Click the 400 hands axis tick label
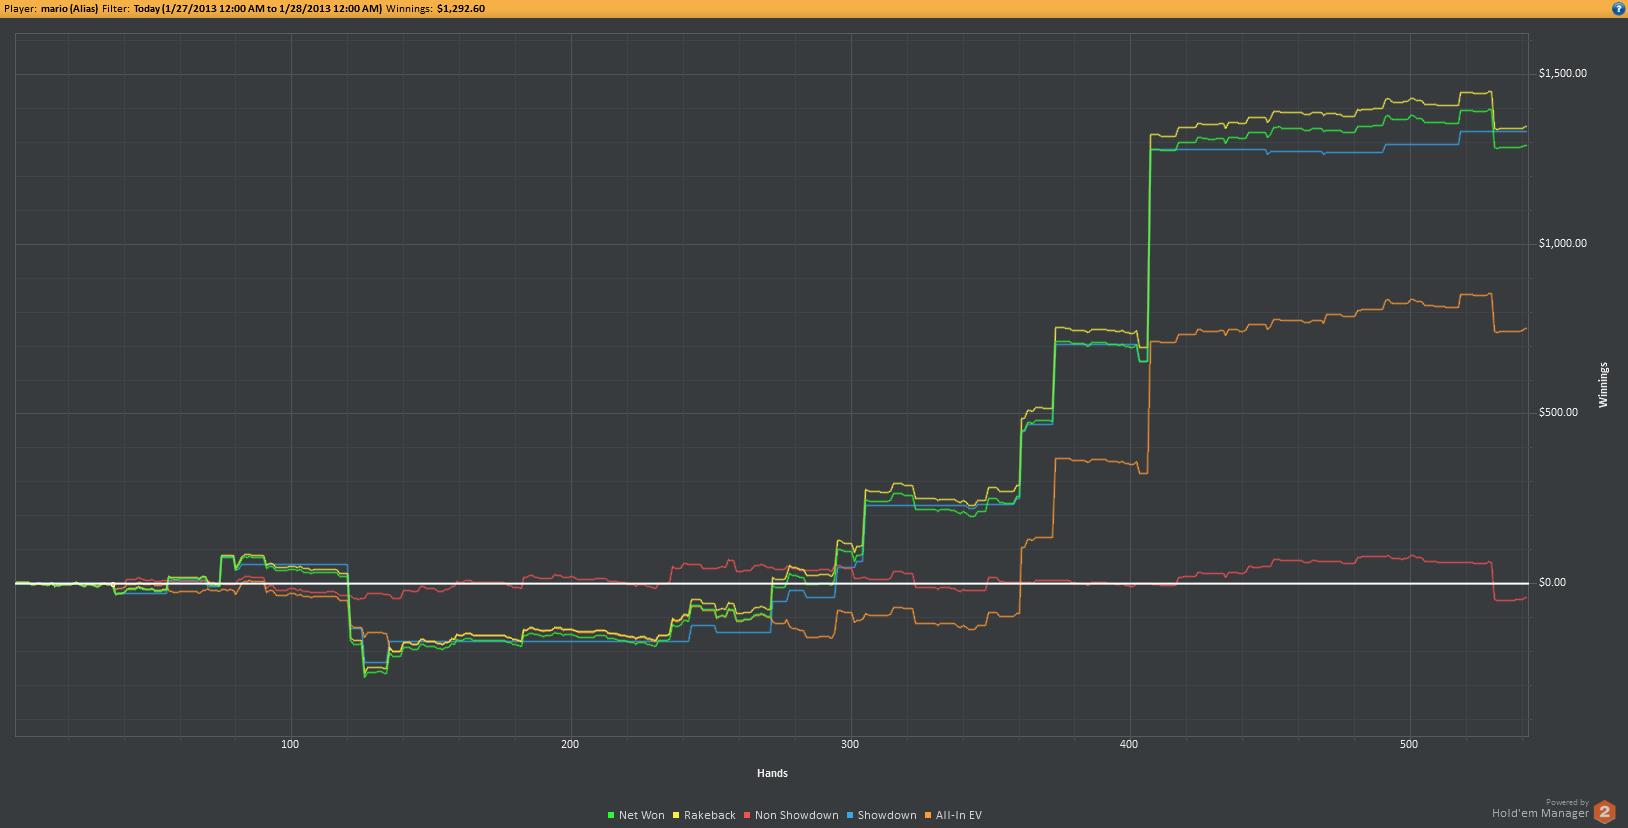1628x828 pixels. (1130, 745)
